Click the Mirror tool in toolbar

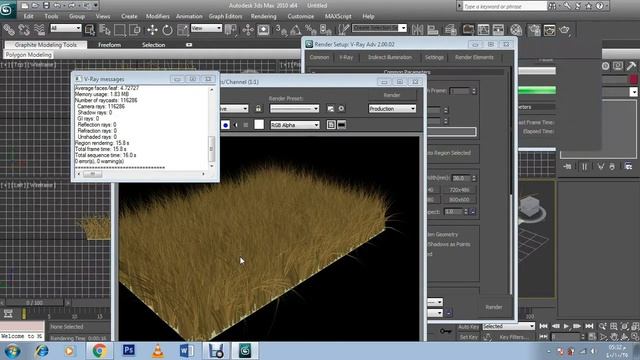(x=417, y=30)
